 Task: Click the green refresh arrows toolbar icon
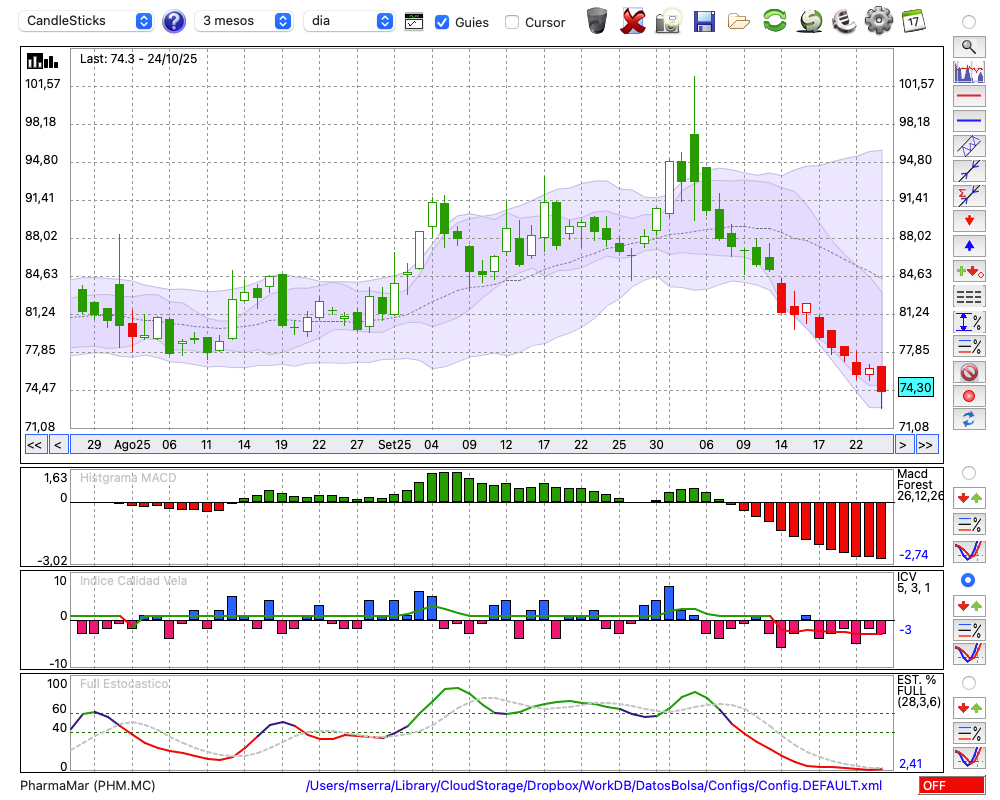point(774,20)
